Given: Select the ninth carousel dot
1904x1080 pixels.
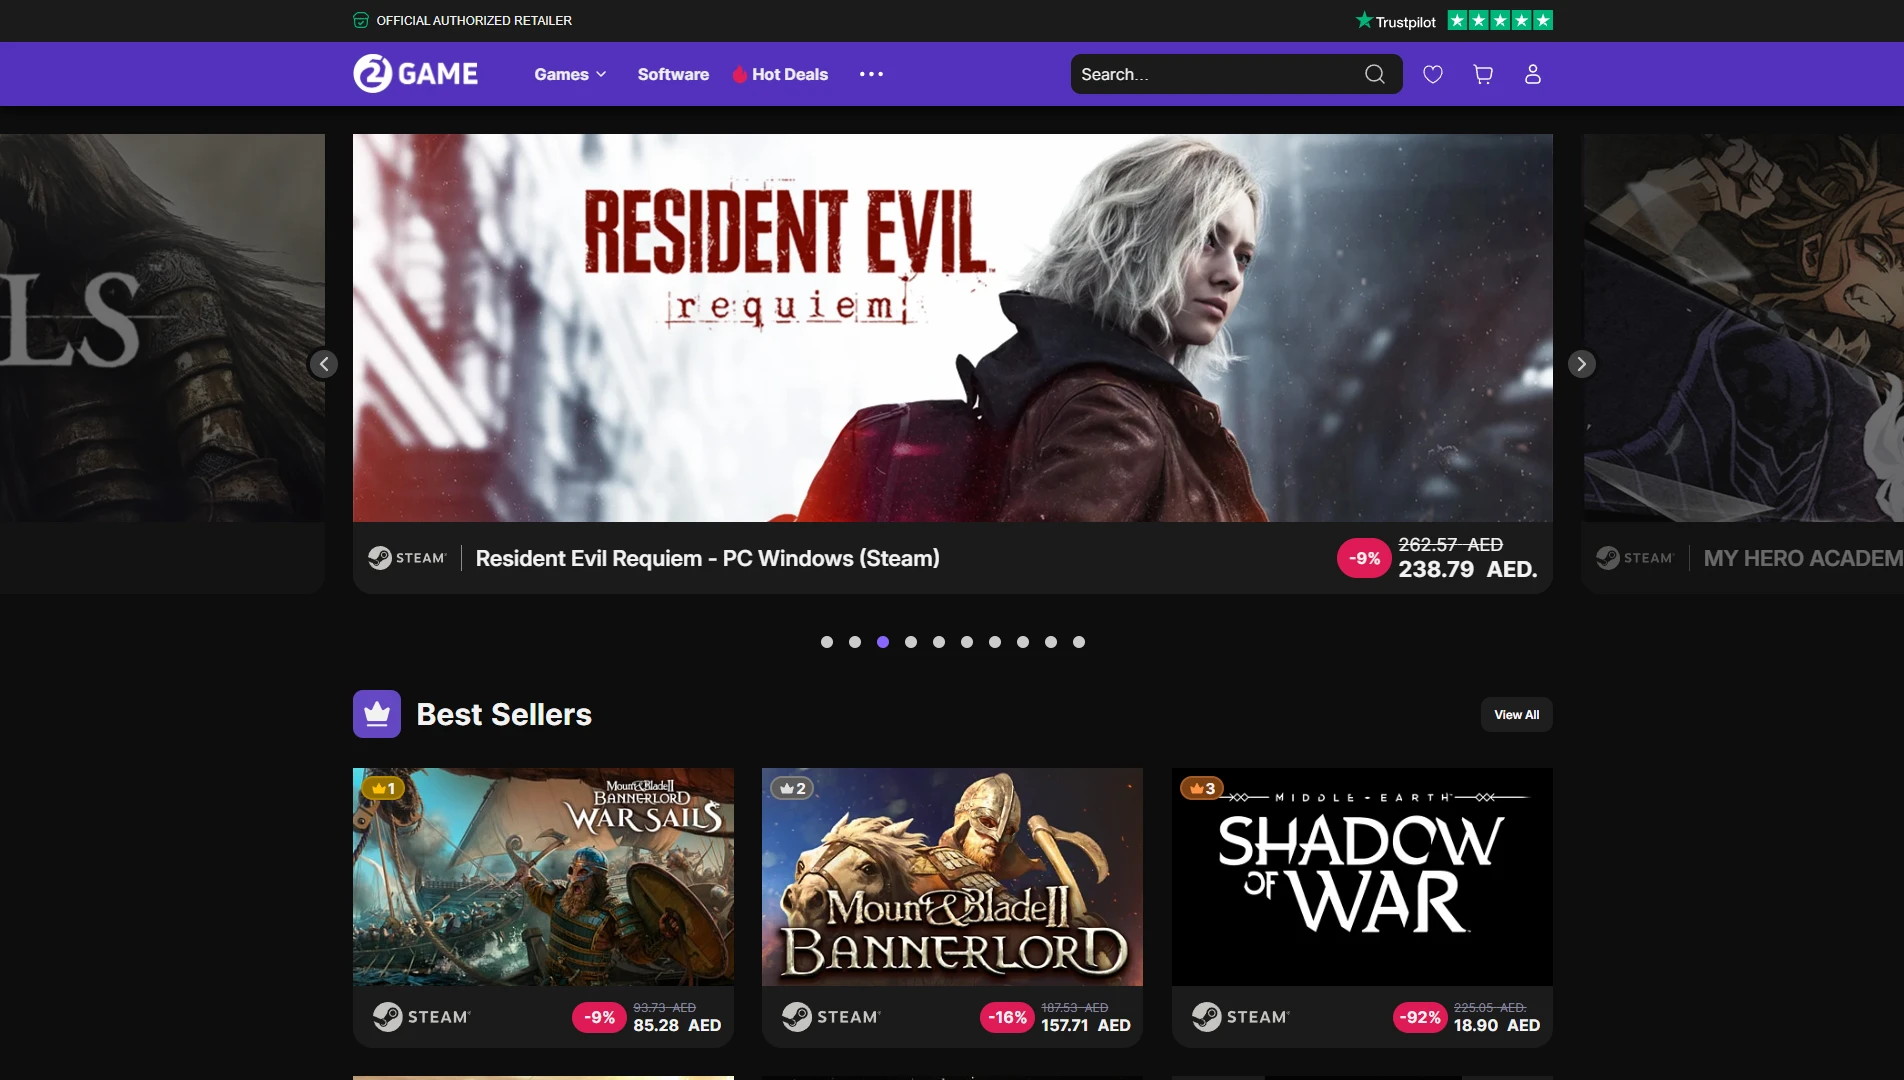Looking at the screenshot, I should pos(1051,642).
